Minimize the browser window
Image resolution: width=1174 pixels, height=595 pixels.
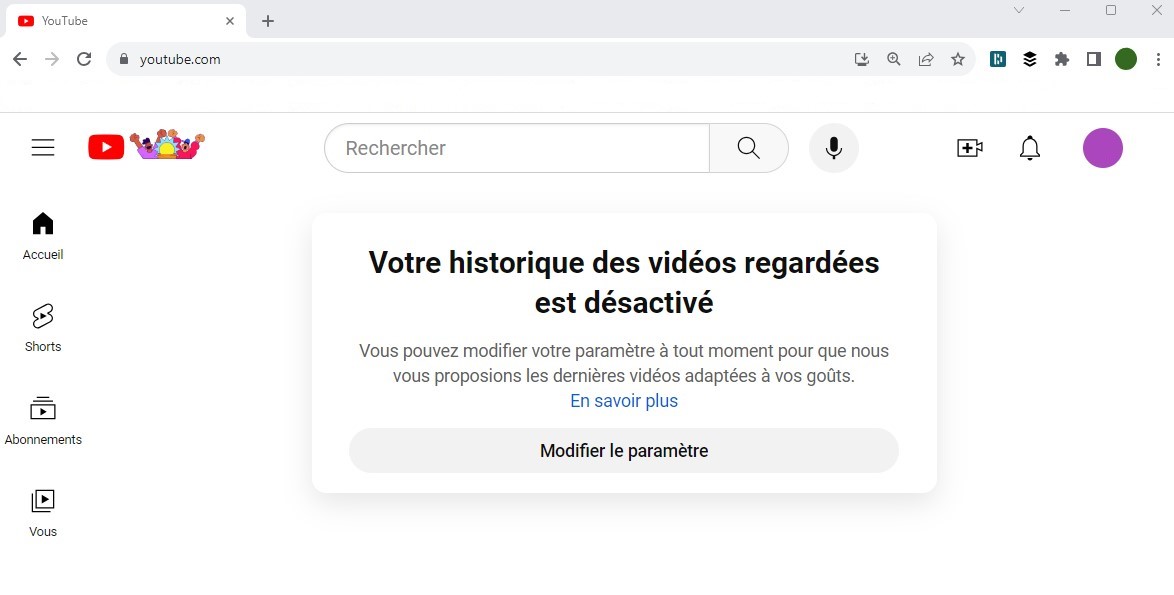pyautogui.click(x=1065, y=10)
